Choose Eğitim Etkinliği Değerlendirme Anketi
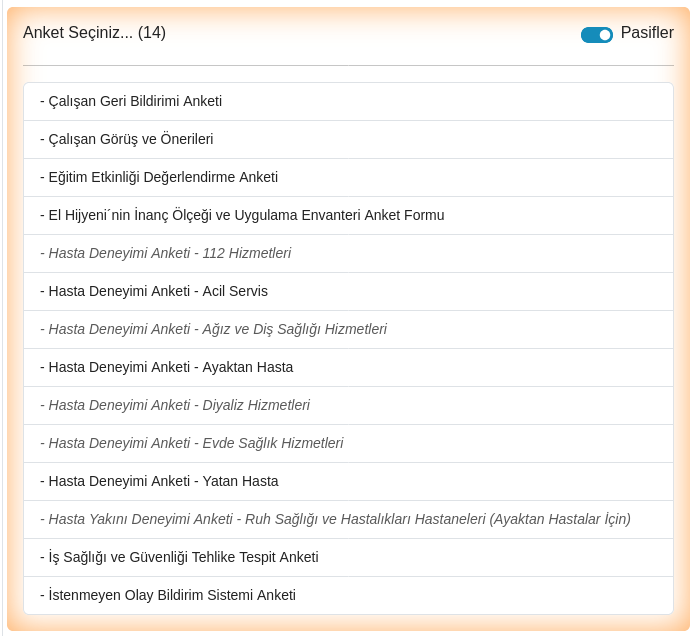Viewport: 697px width, 636px height. 348,177
